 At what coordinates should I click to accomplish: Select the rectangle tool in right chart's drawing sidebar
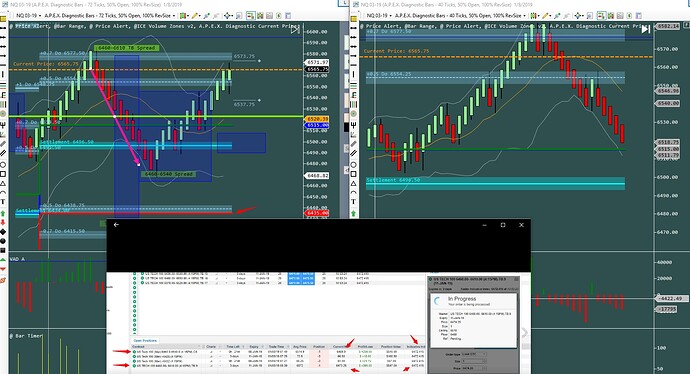[x=353, y=174]
